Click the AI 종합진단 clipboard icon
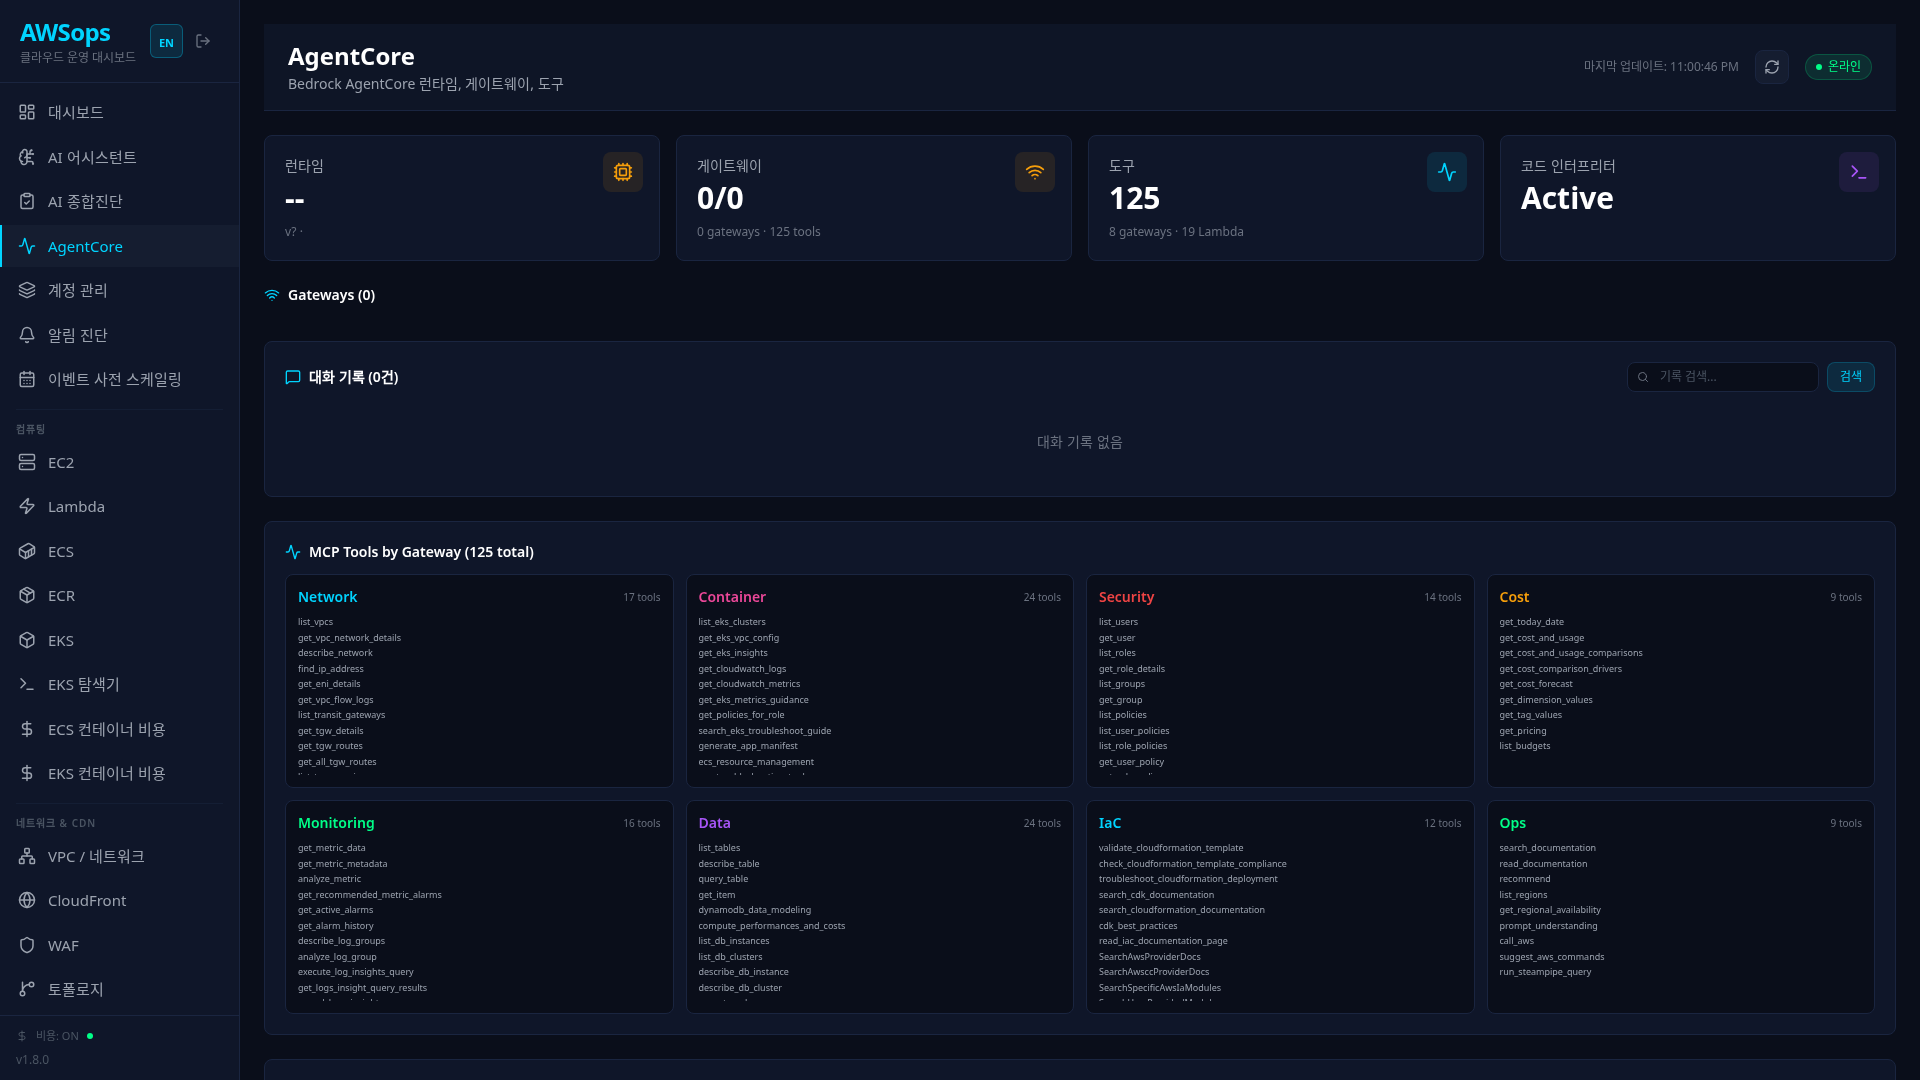Screen dimensions: 1920x1080 pyautogui.click(x=27, y=201)
